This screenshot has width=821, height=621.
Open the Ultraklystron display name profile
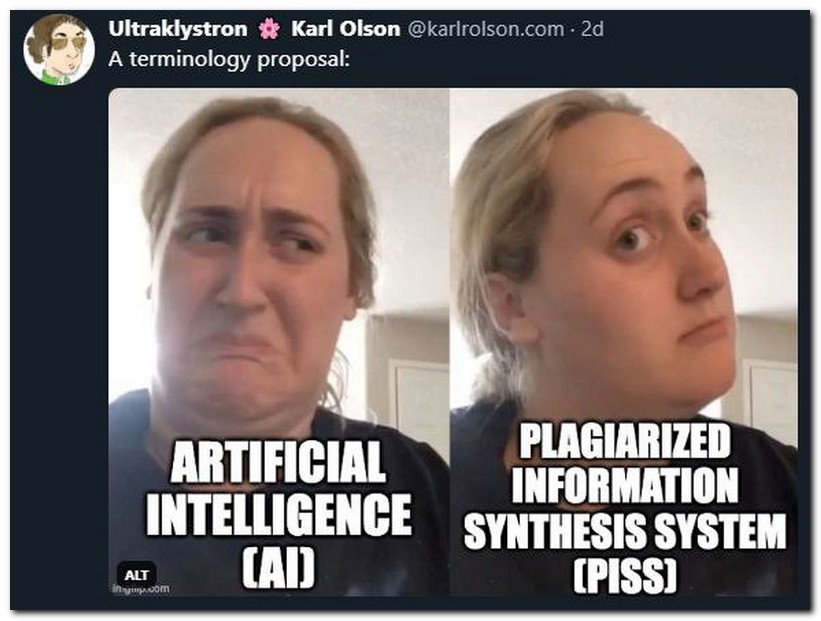tap(178, 29)
